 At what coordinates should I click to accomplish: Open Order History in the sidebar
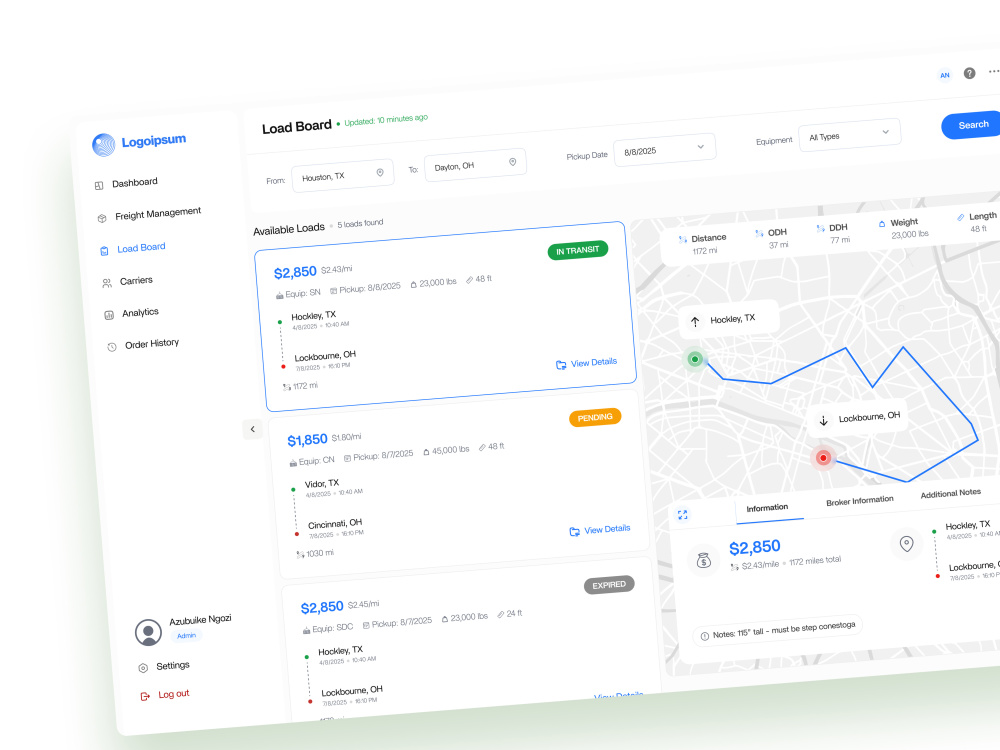pyautogui.click(x=152, y=344)
